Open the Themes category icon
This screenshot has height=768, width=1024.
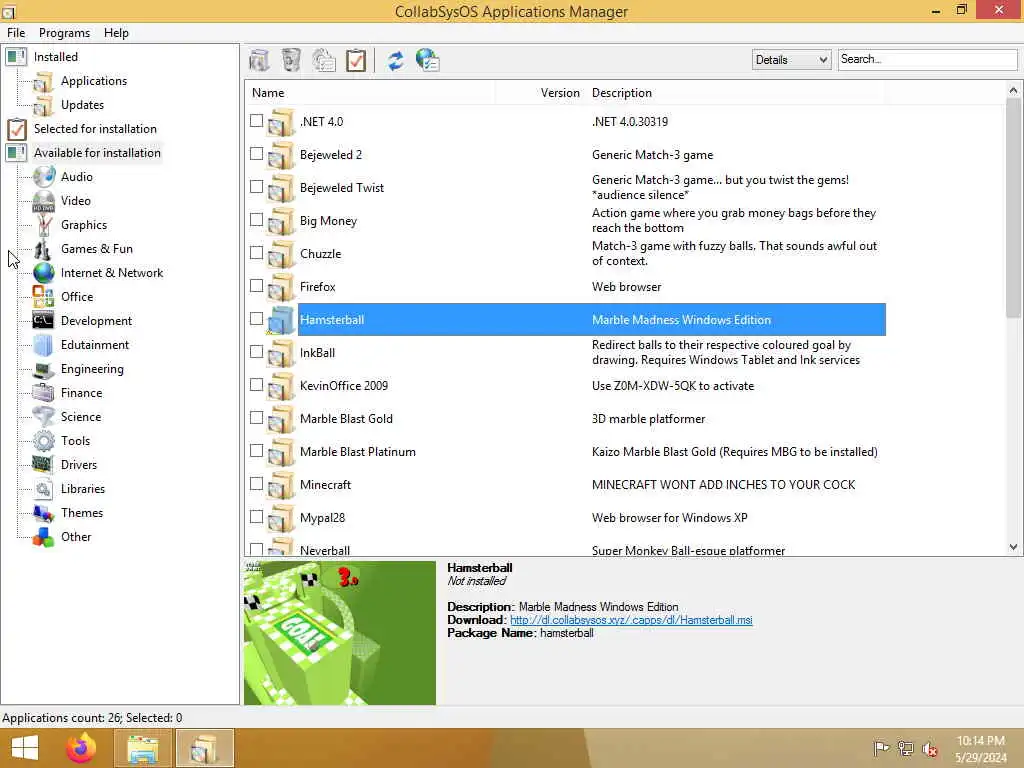click(x=44, y=513)
